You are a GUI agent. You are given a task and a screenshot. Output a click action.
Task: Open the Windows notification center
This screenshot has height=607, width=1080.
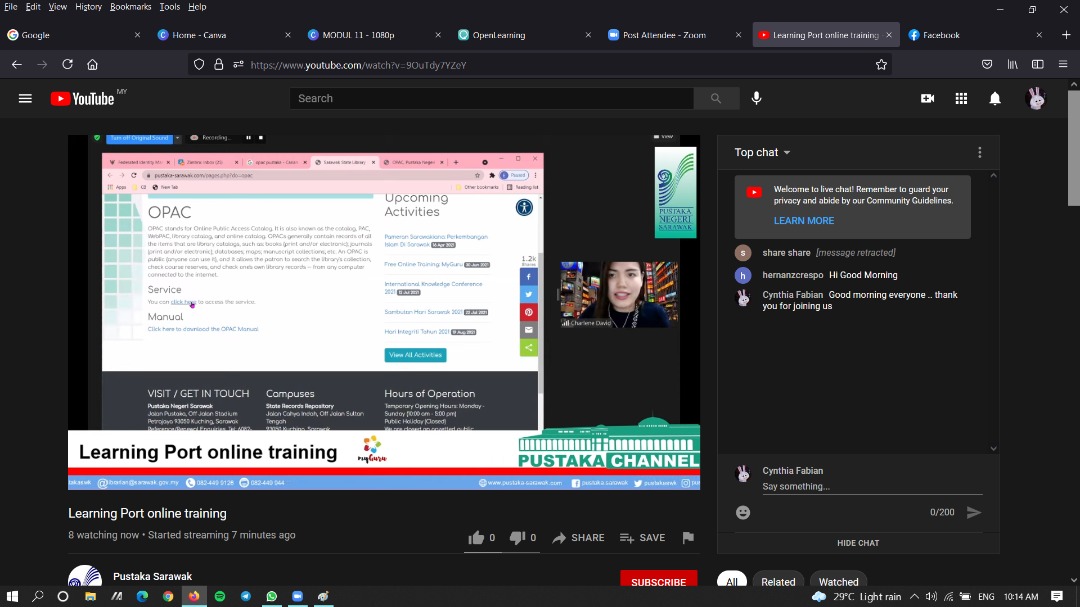coord(1057,597)
